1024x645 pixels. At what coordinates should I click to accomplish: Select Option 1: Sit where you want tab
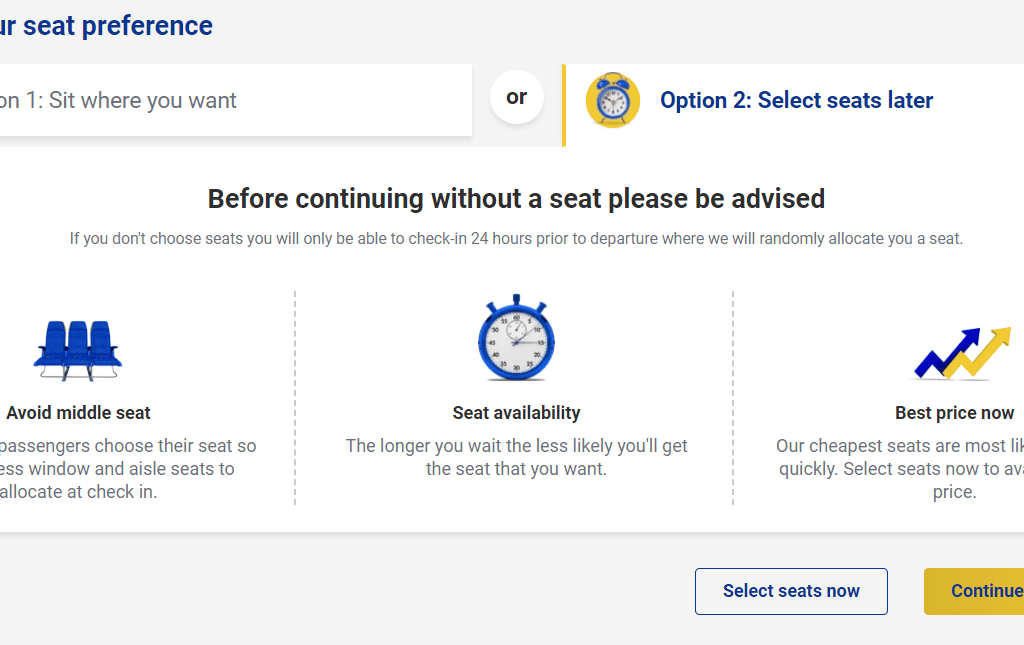(235, 100)
